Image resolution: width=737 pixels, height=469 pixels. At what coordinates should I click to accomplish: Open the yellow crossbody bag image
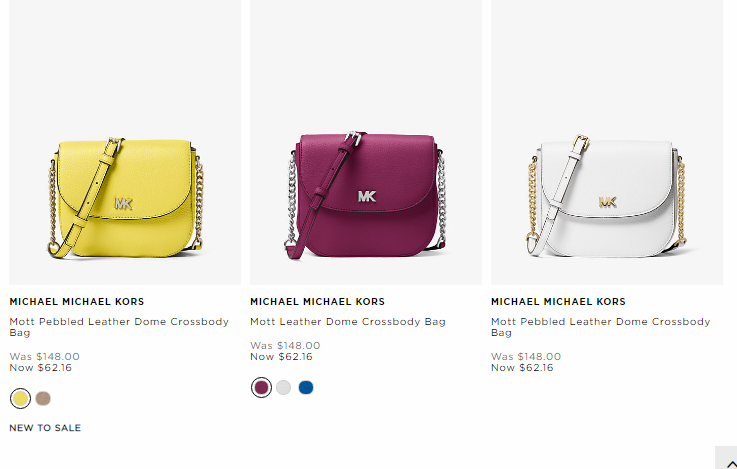(125, 142)
